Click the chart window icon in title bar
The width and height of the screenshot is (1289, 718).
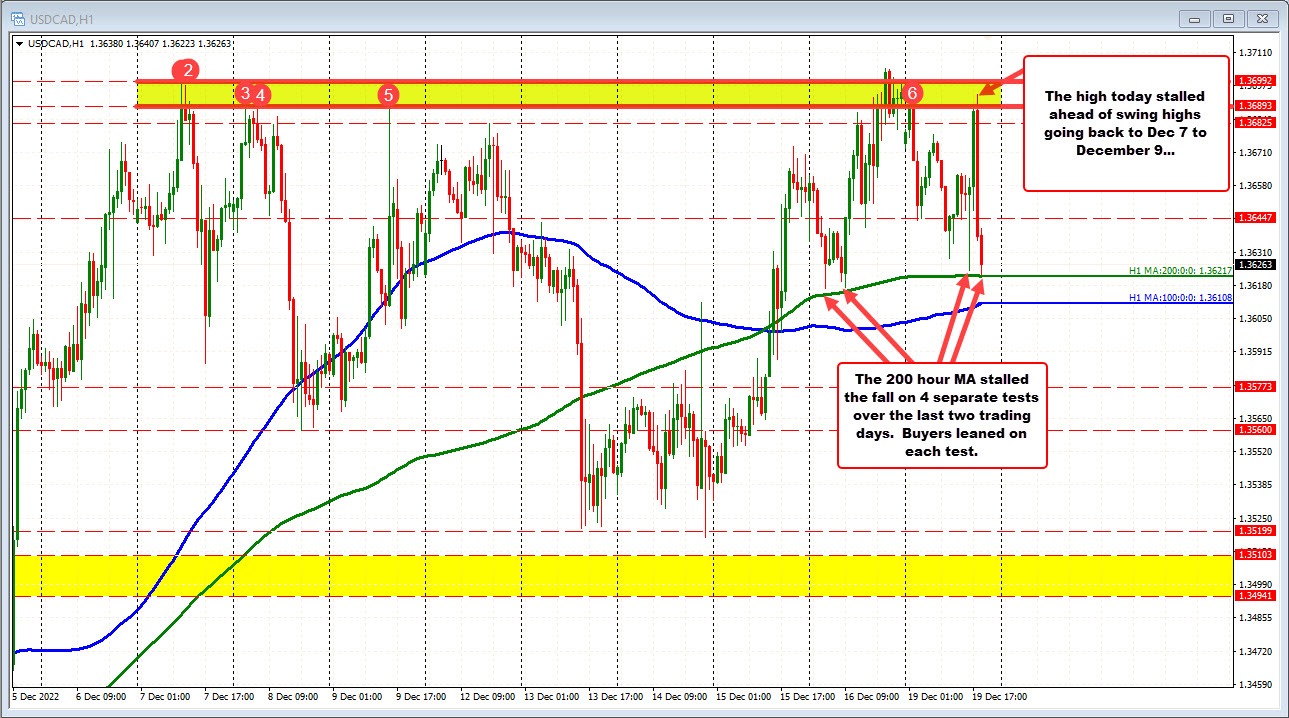point(18,17)
